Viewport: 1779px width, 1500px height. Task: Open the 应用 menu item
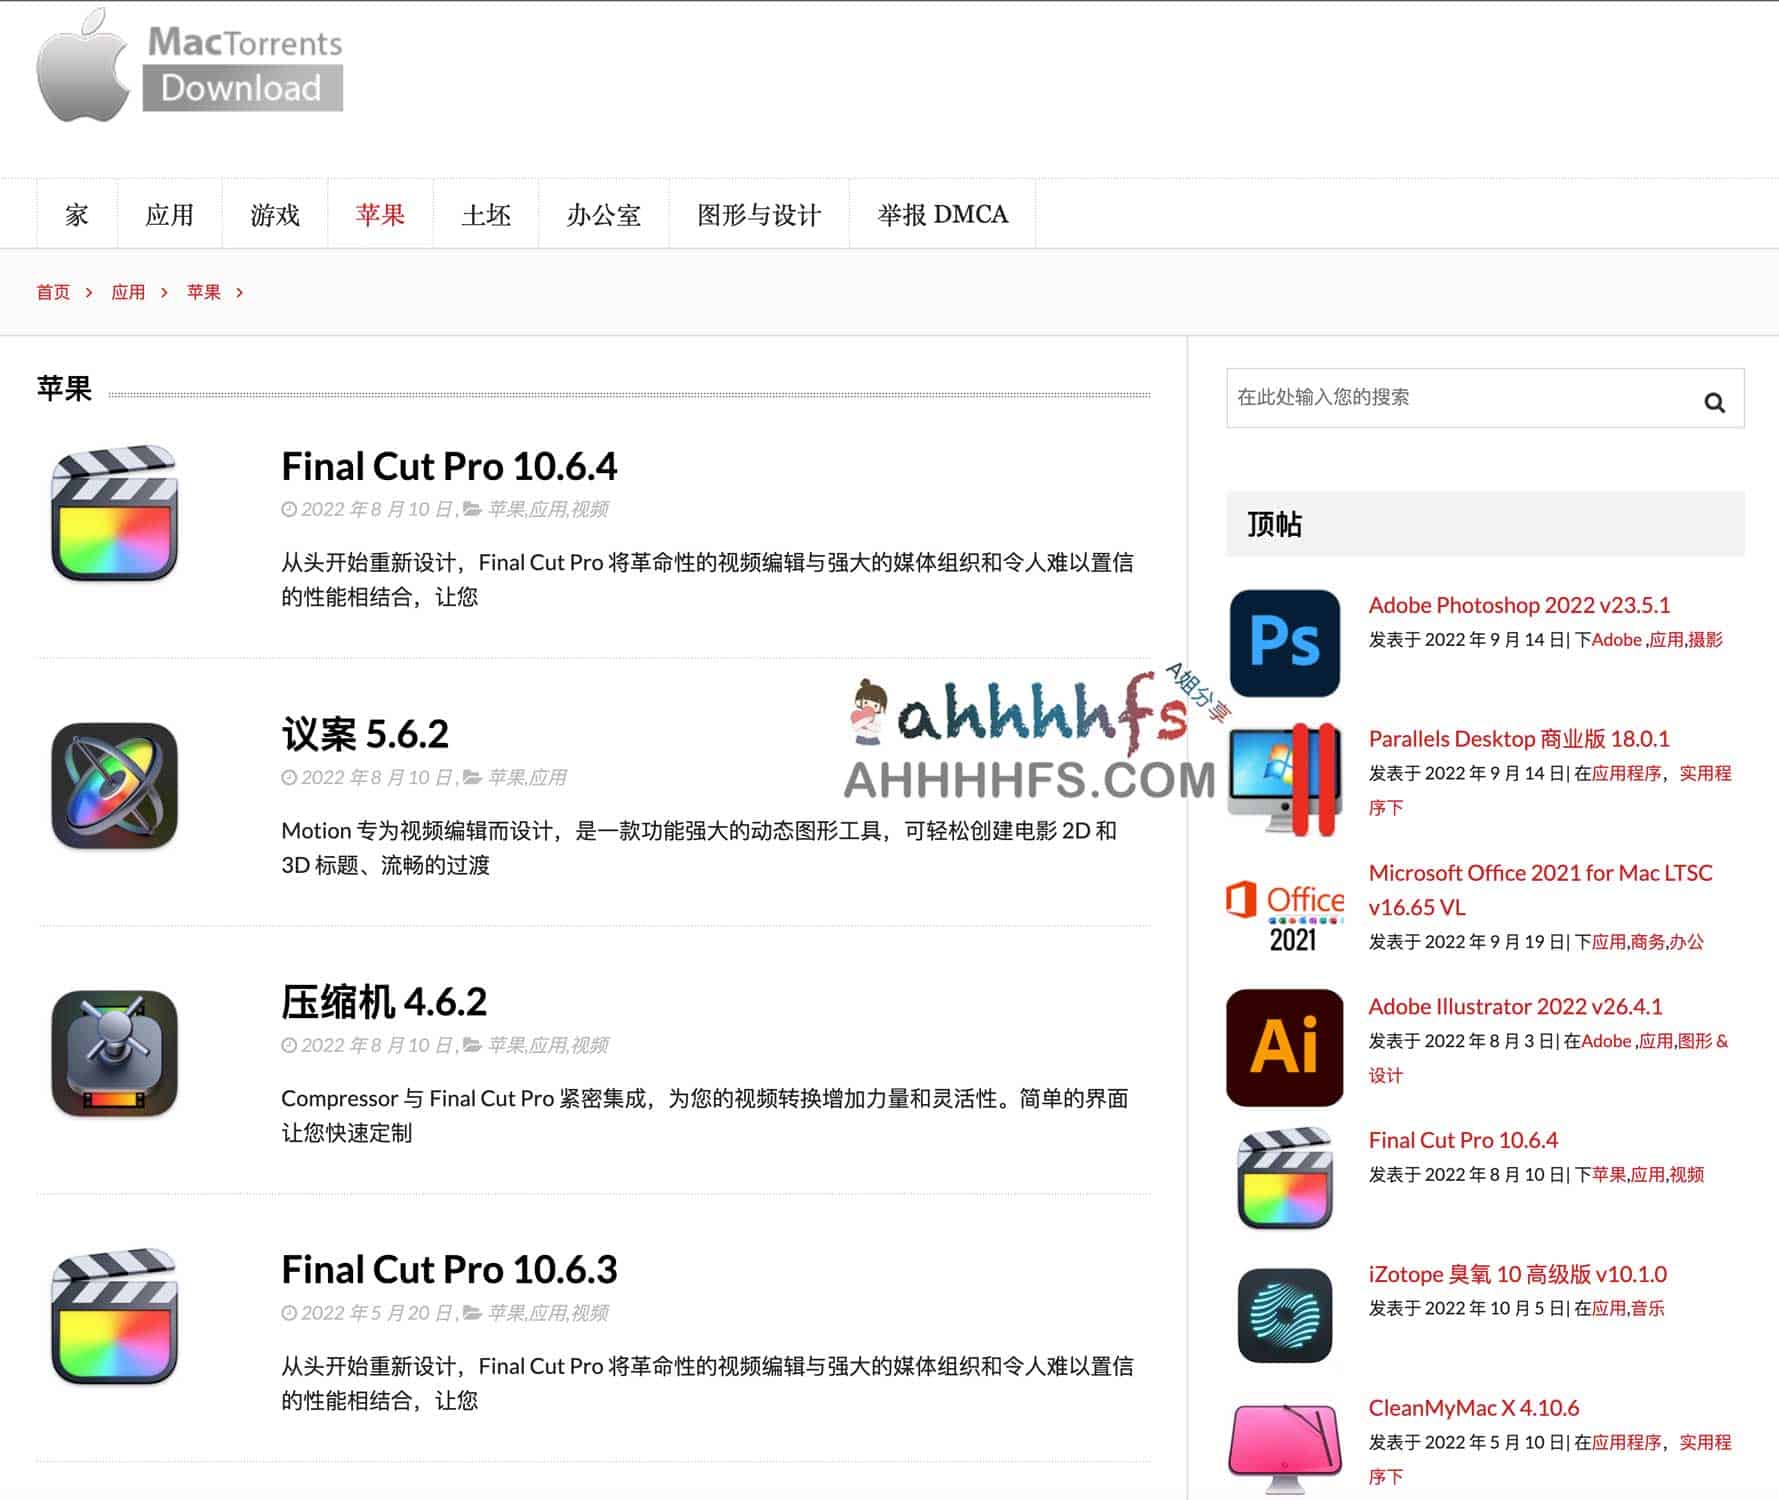[169, 215]
